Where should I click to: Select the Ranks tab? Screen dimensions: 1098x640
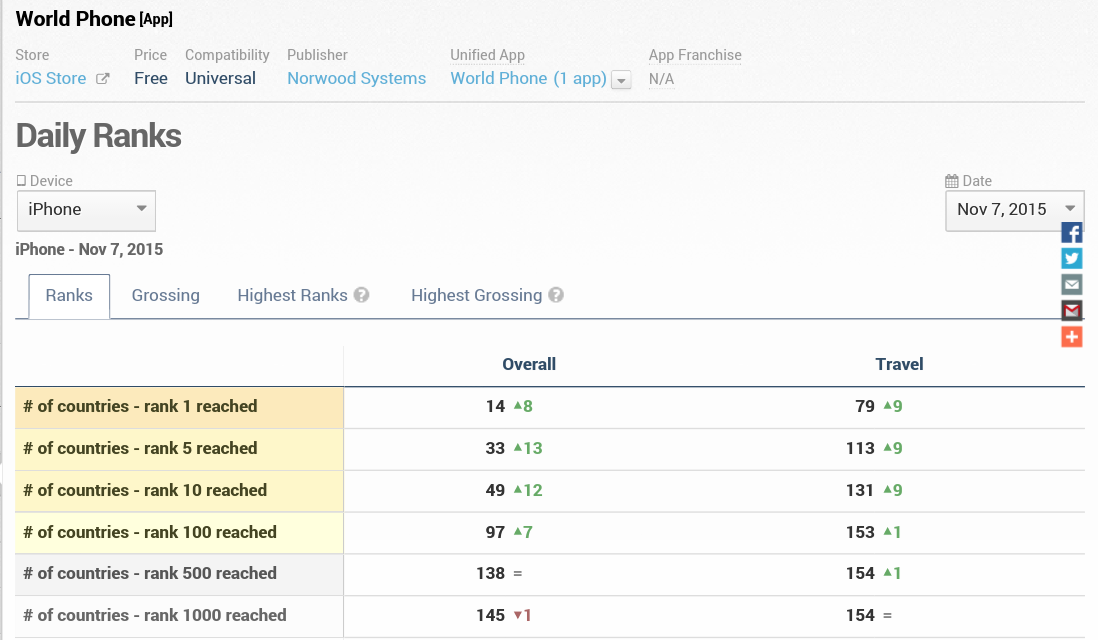pyautogui.click(x=69, y=295)
